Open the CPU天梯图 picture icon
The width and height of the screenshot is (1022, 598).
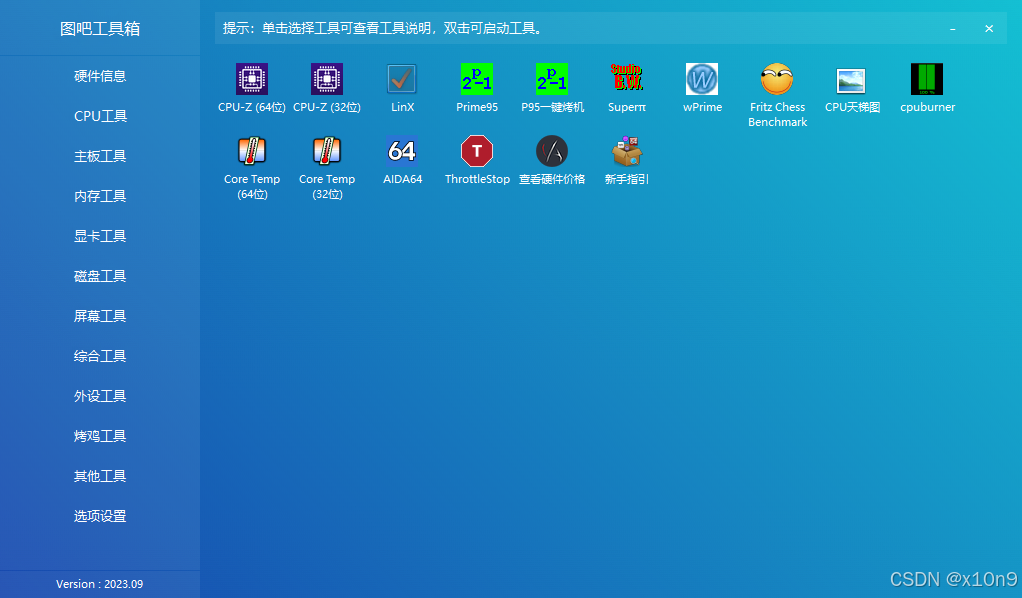pos(851,80)
